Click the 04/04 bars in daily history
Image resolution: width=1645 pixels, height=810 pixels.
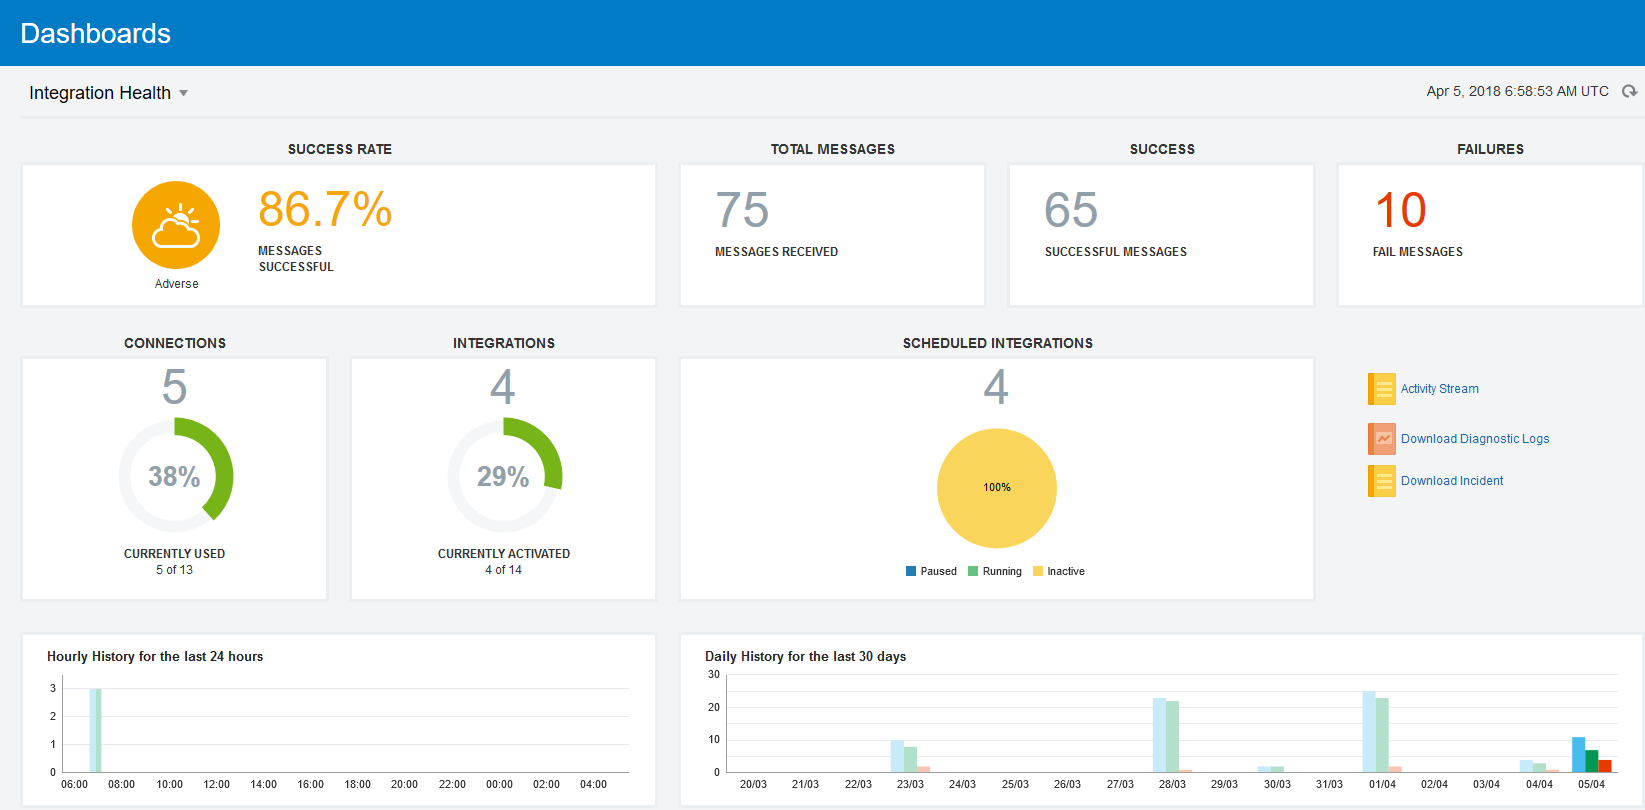(x=1539, y=766)
